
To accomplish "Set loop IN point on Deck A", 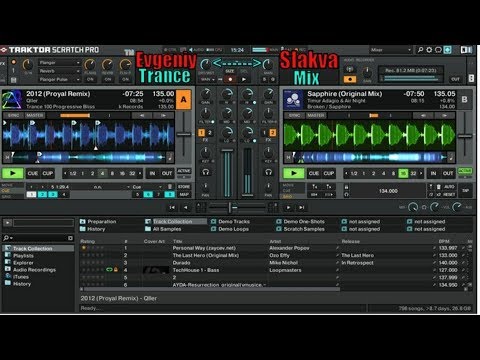I will pyautogui.click(x=152, y=173).
